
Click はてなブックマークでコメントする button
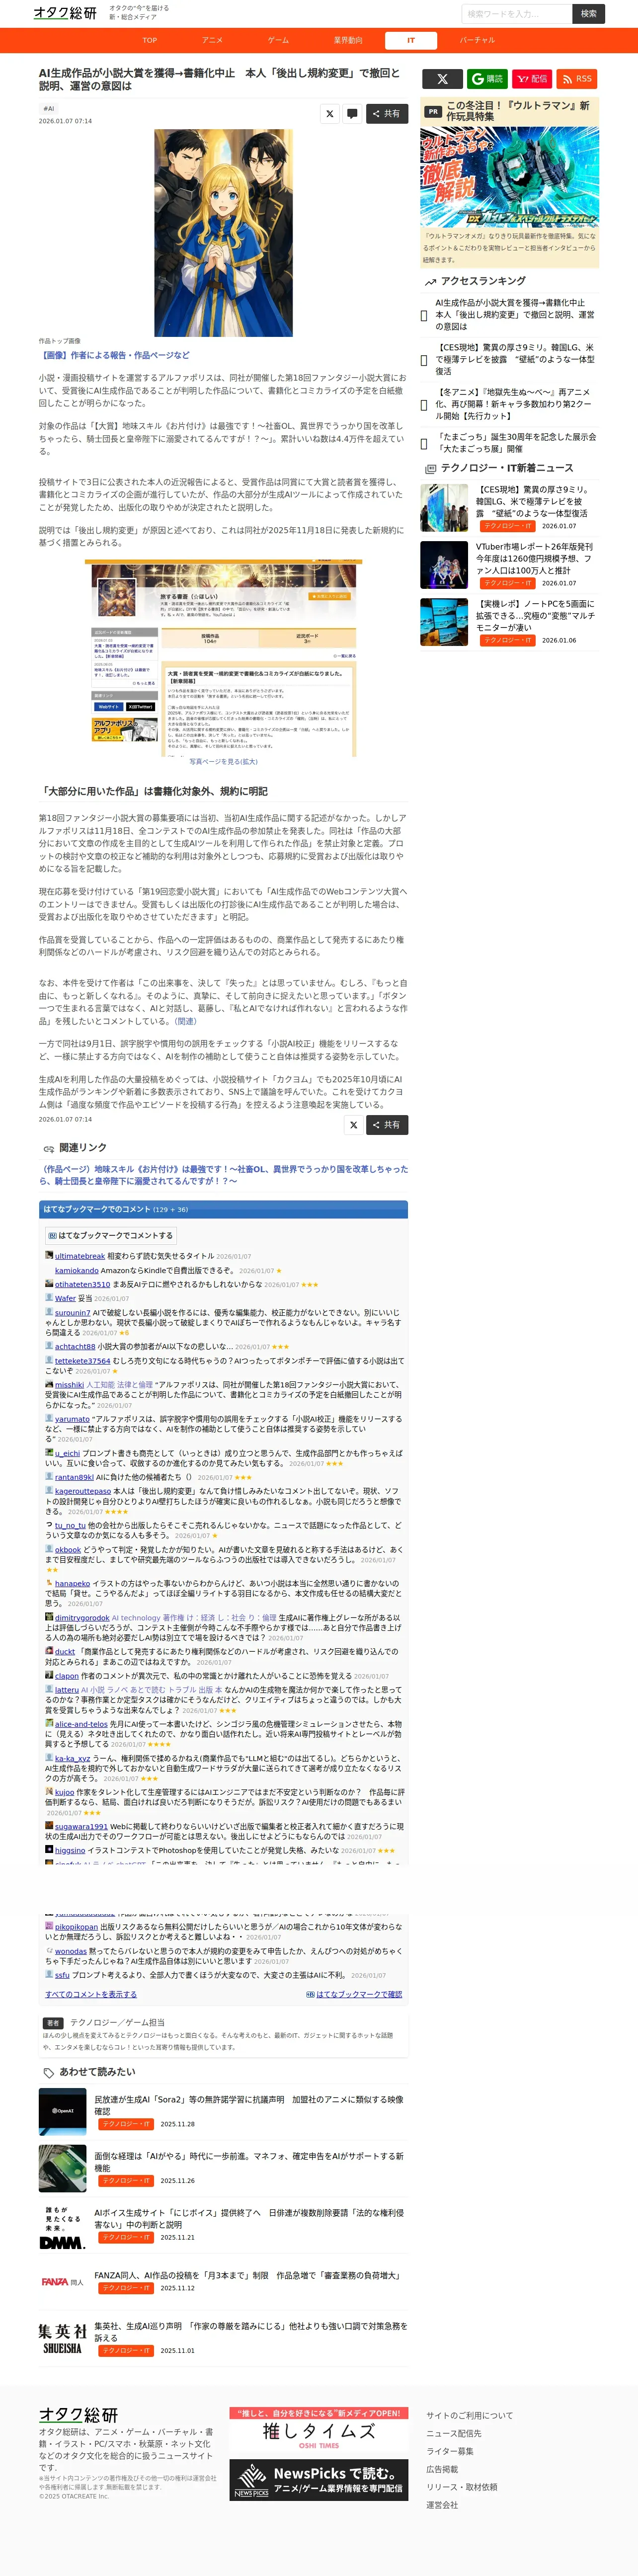click(111, 1235)
